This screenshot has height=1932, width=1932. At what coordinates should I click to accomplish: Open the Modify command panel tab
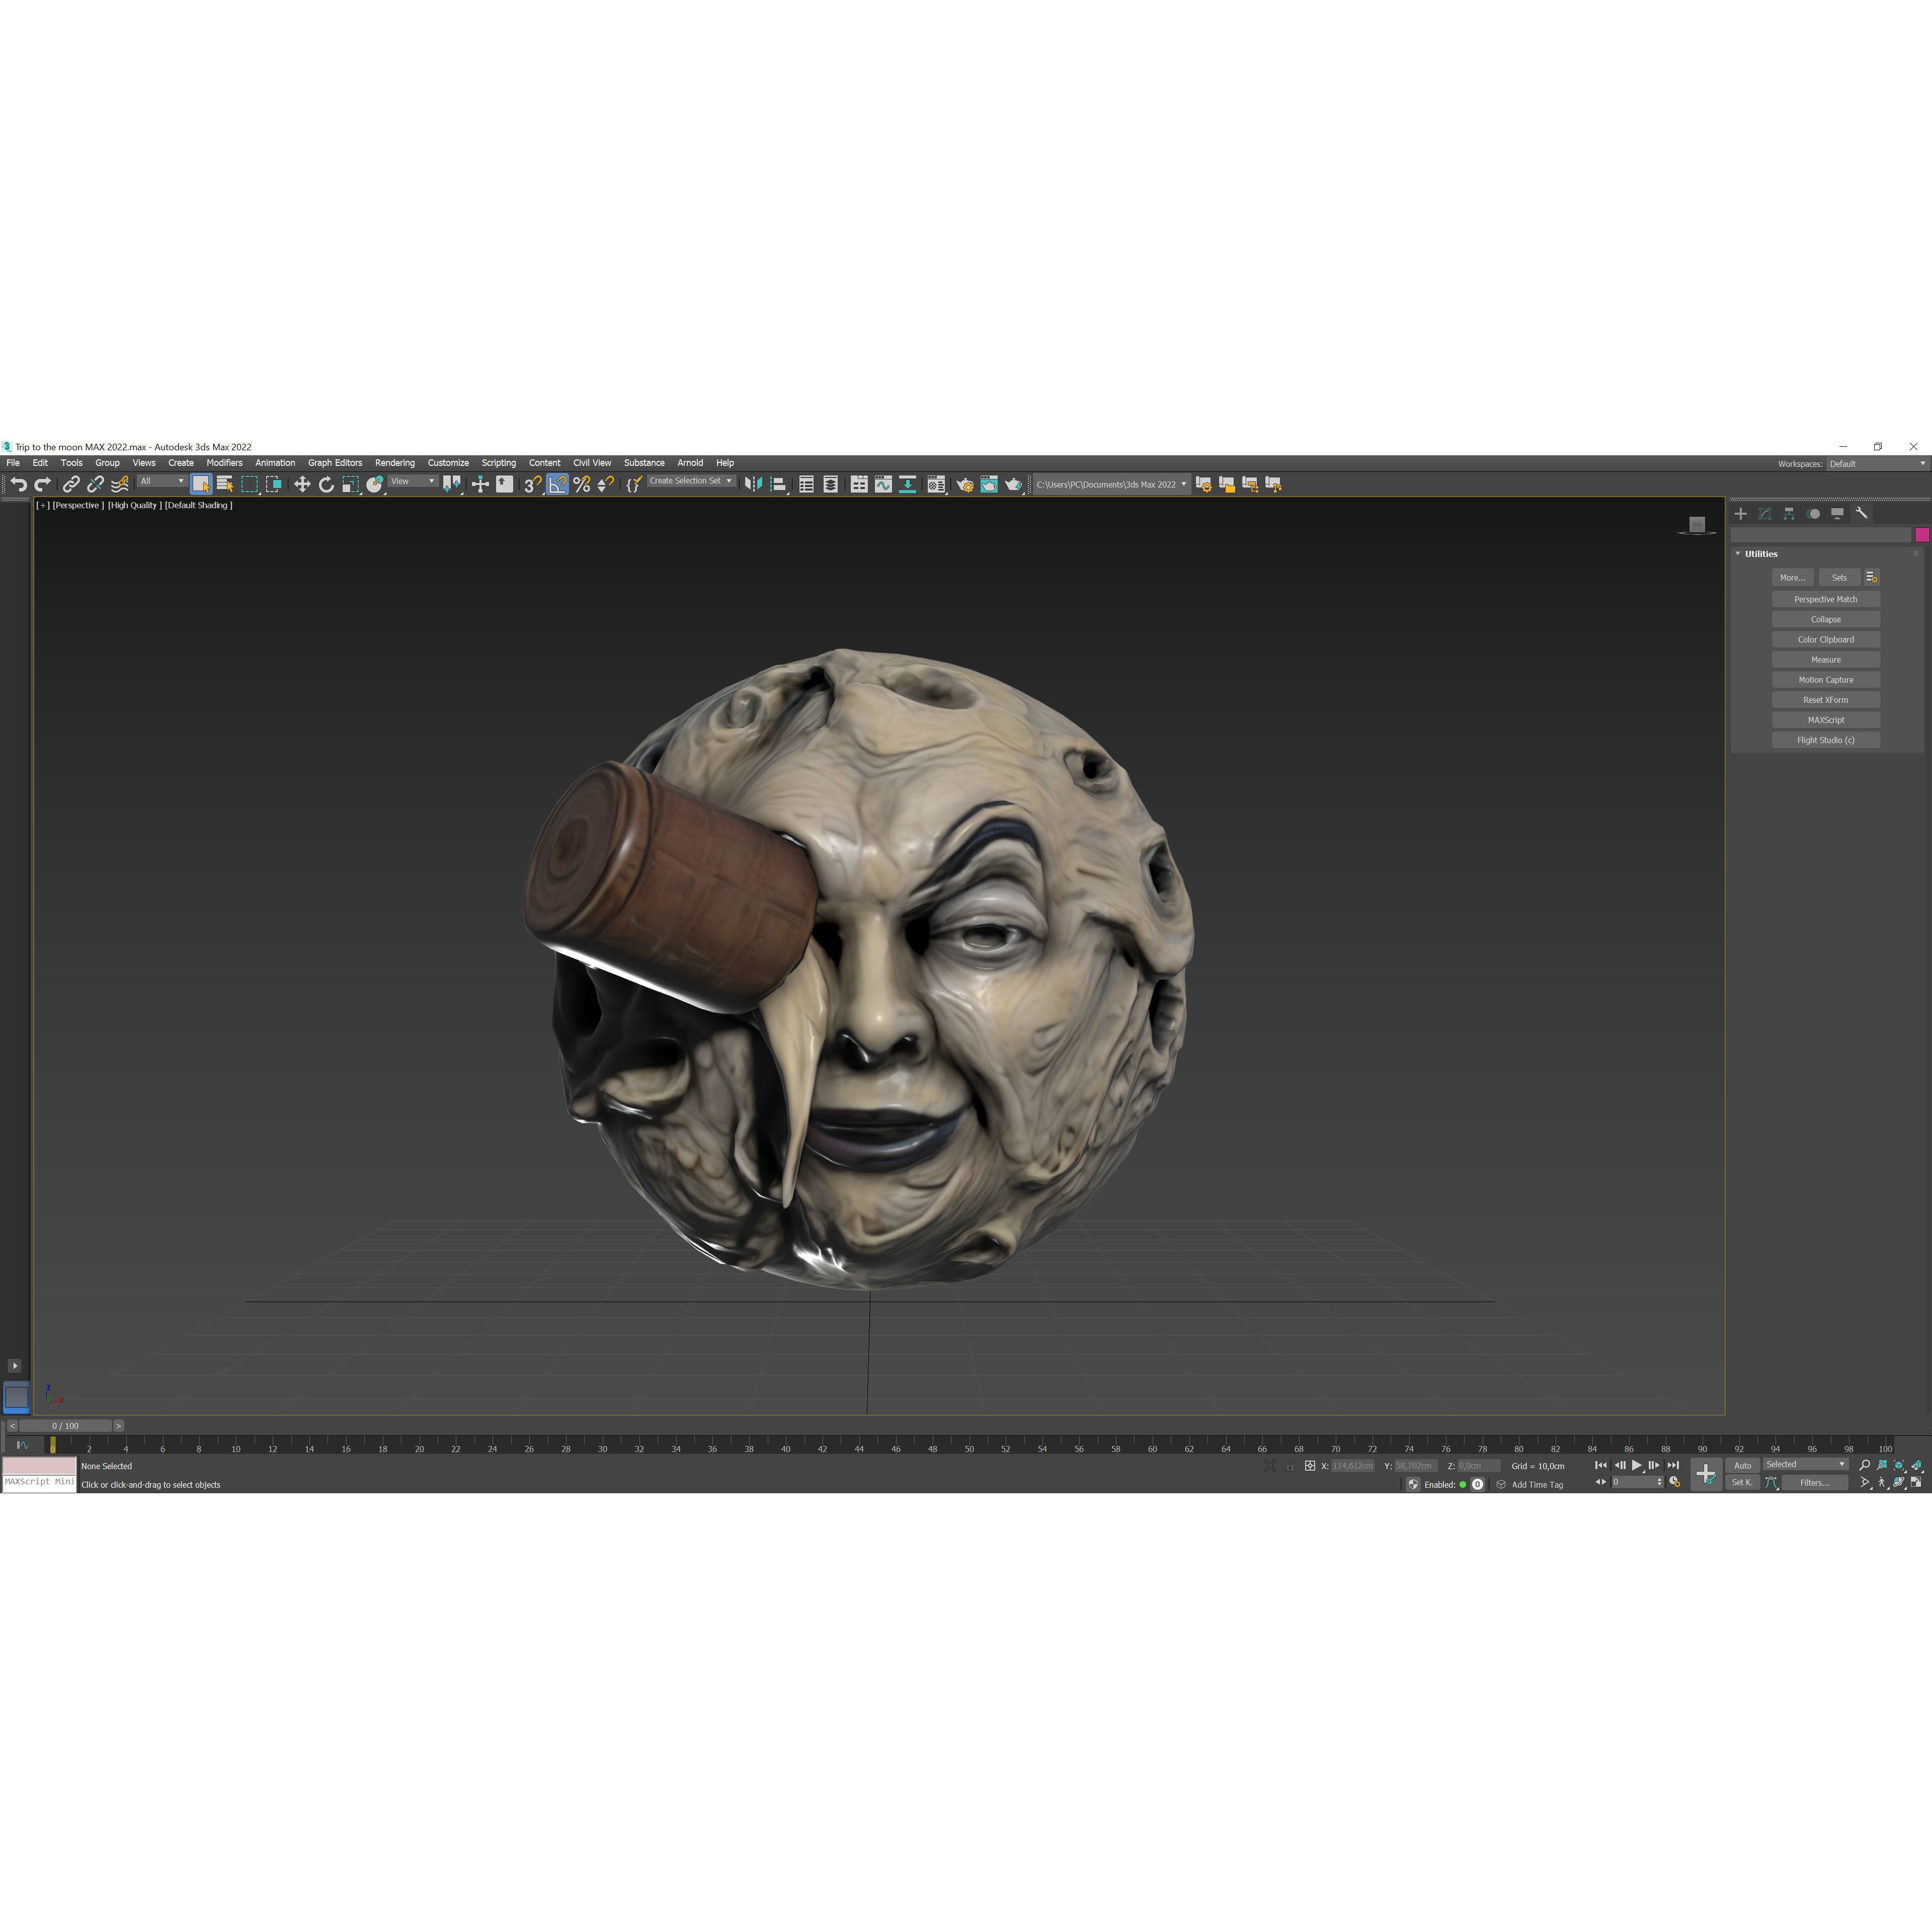pyautogui.click(x=1765, y=513)
